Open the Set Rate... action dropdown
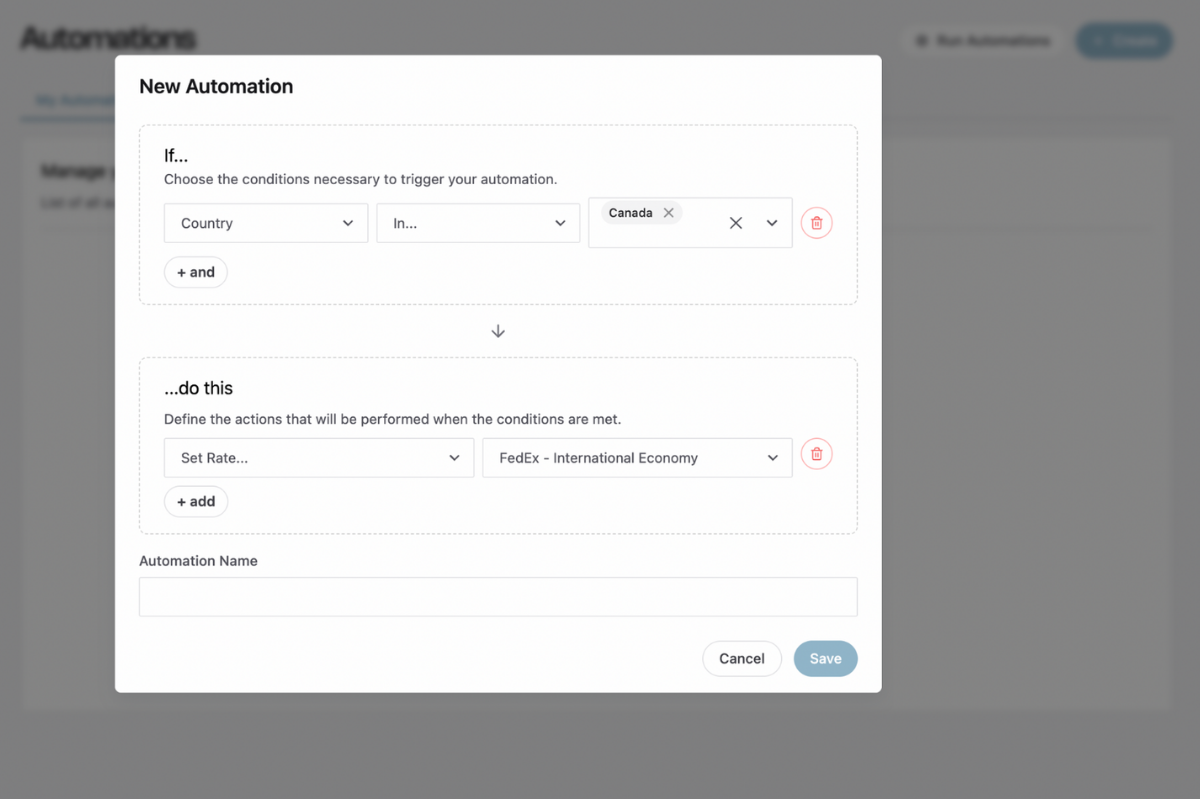This screenshot has height=799, width=1200. [x=319, y=458]
